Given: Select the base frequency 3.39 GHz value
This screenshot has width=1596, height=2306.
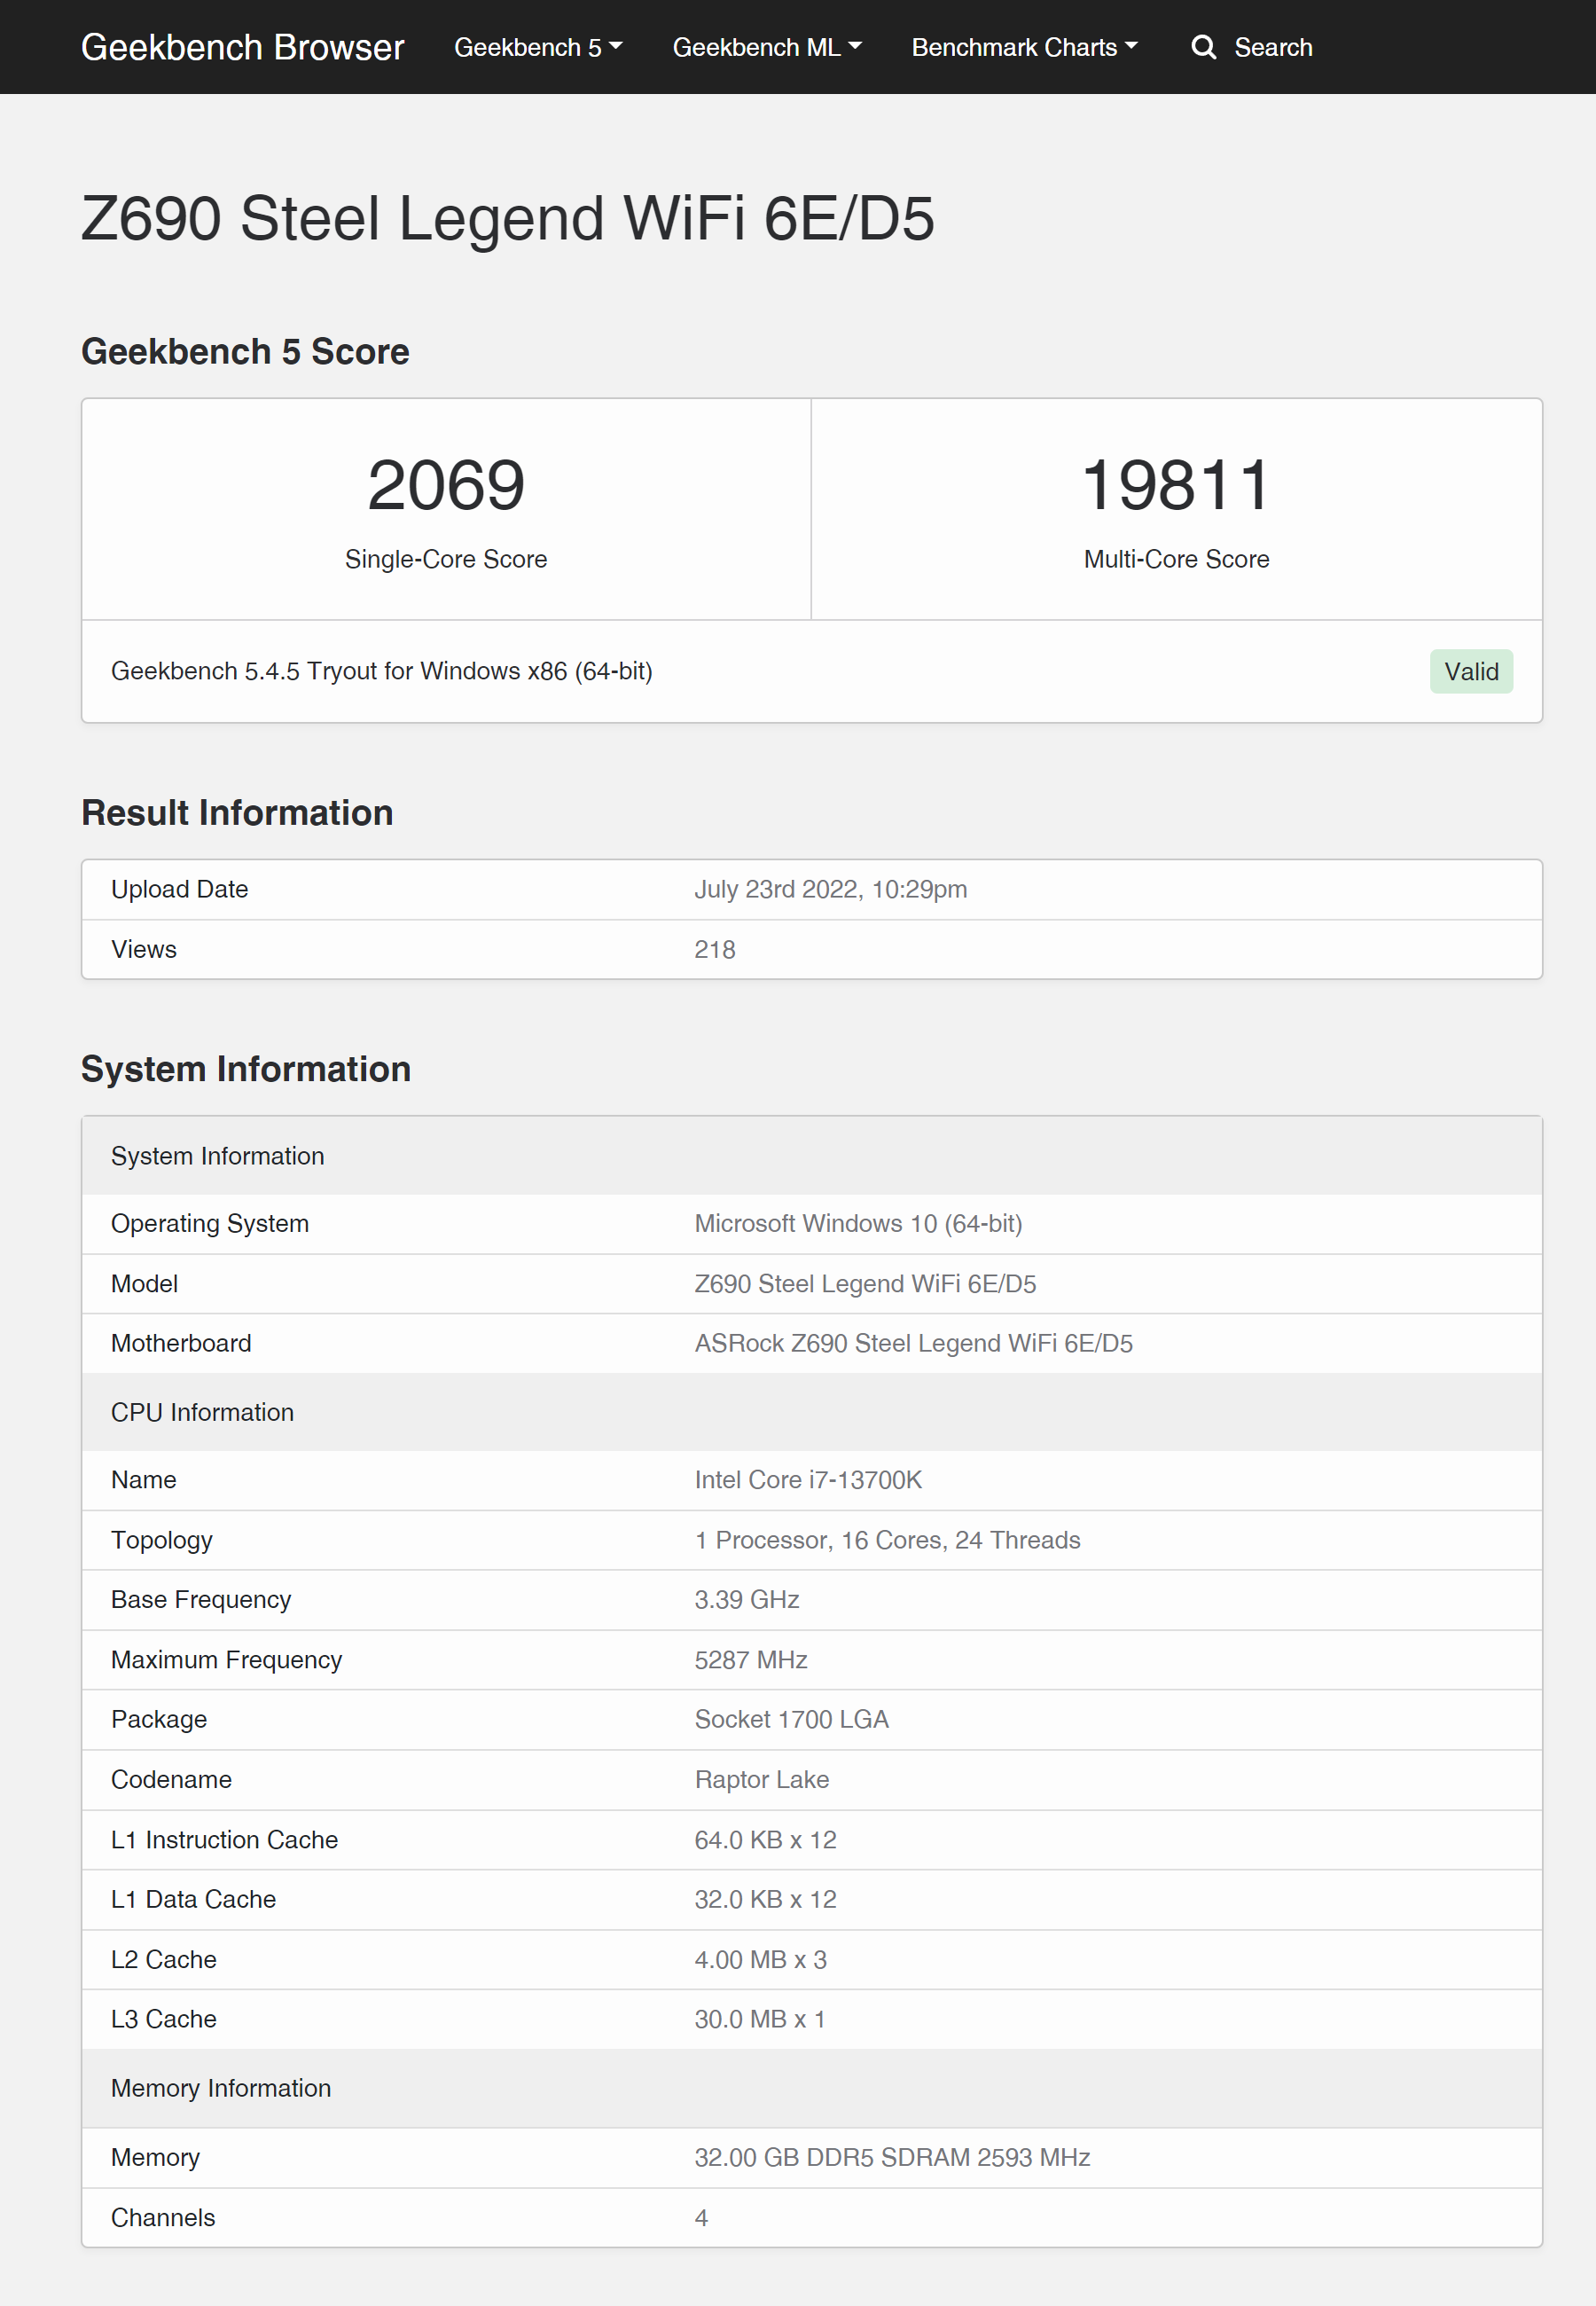Looking at the screenshot, I should [747, 1600].
